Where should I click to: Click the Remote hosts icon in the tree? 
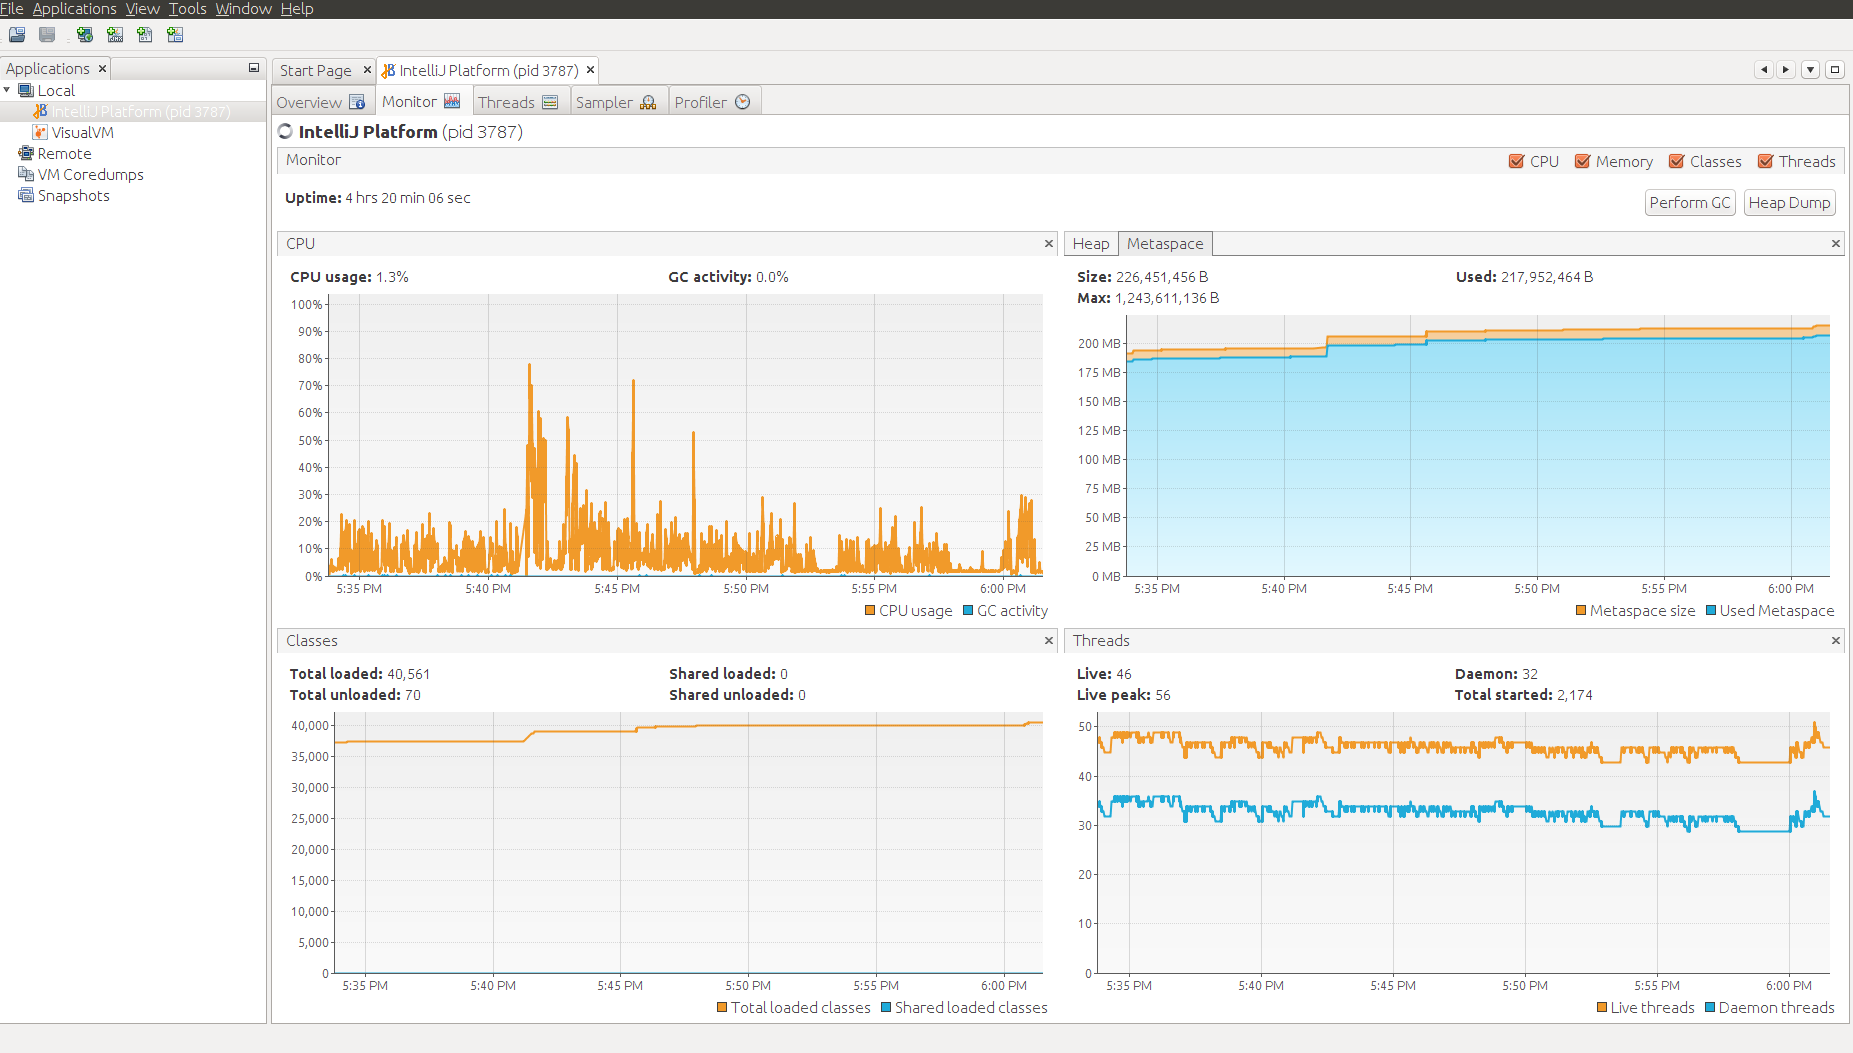[26, 153]
